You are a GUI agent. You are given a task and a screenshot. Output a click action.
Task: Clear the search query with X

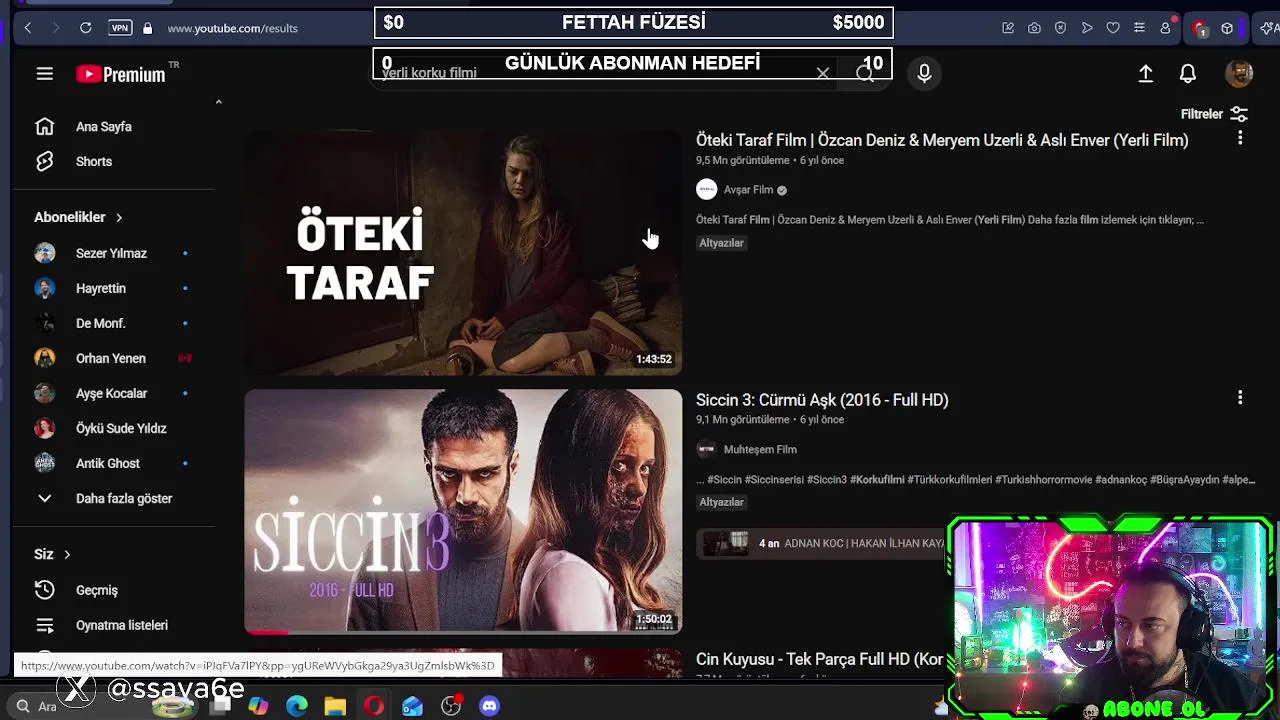tap(822, 74)
